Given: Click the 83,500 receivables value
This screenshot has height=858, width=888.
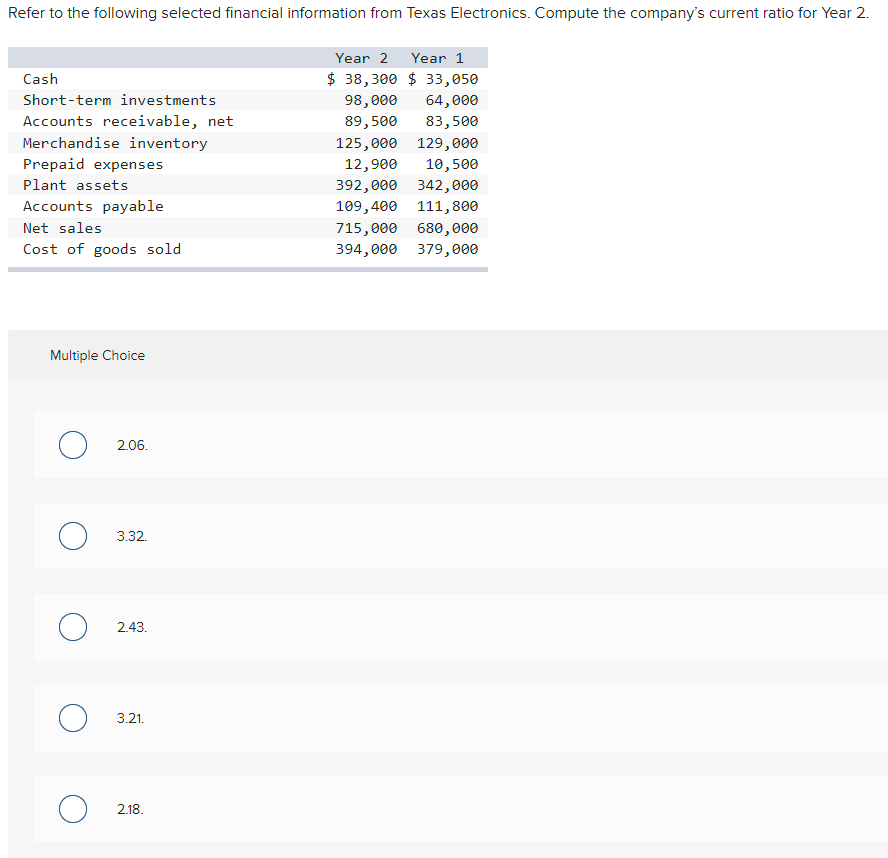Looking at the screenshot, I should coord(452,121).
